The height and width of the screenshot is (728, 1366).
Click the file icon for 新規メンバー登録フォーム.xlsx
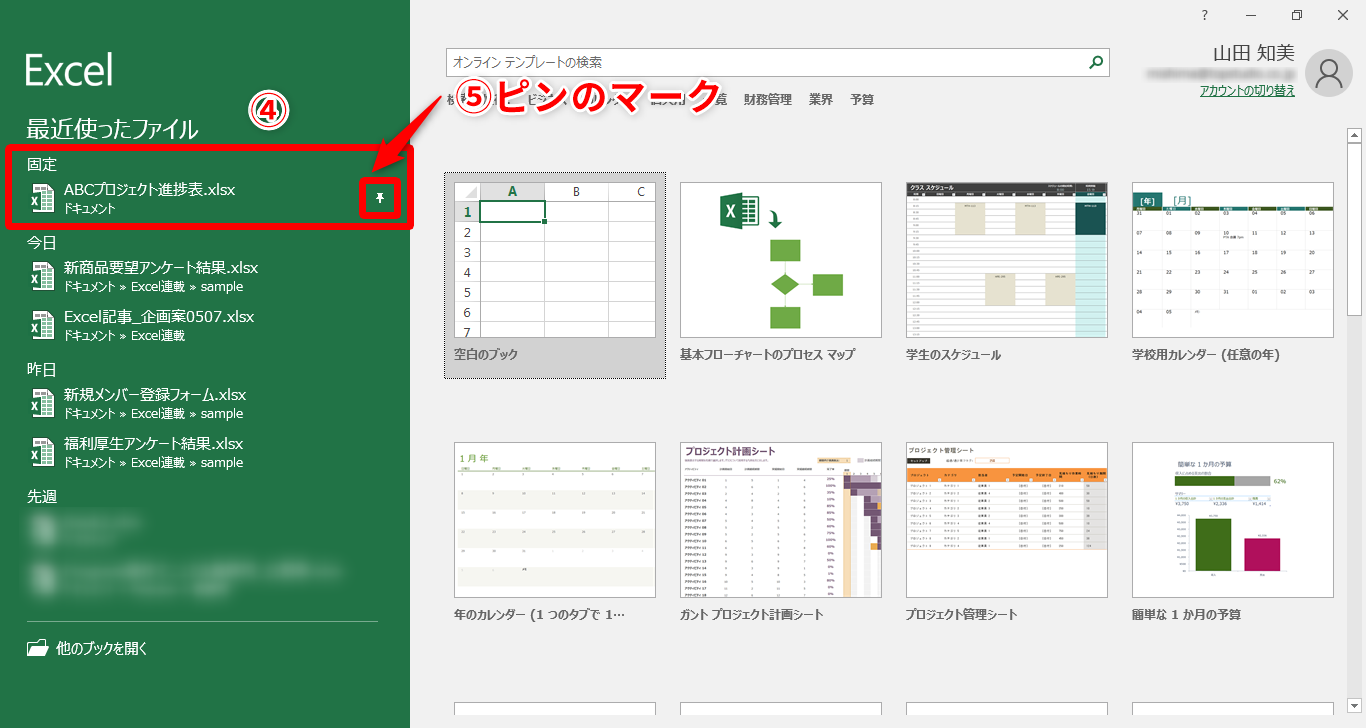(x=42, y=403)
